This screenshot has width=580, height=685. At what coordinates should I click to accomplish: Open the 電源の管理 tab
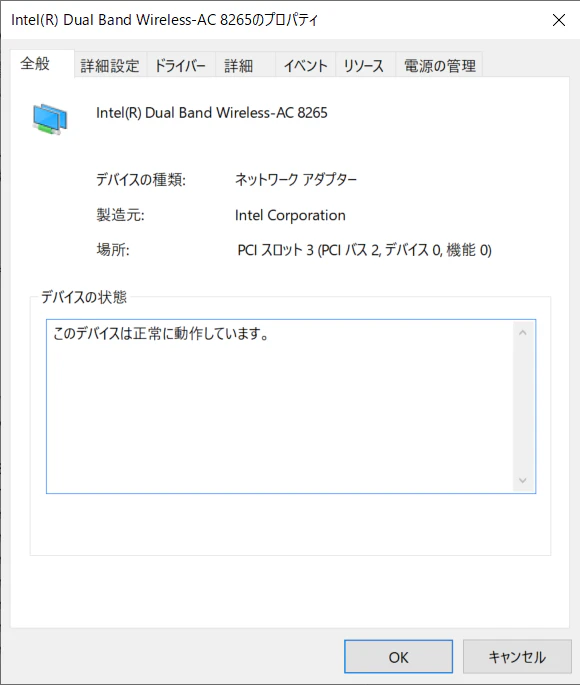(x=439, y=66)
